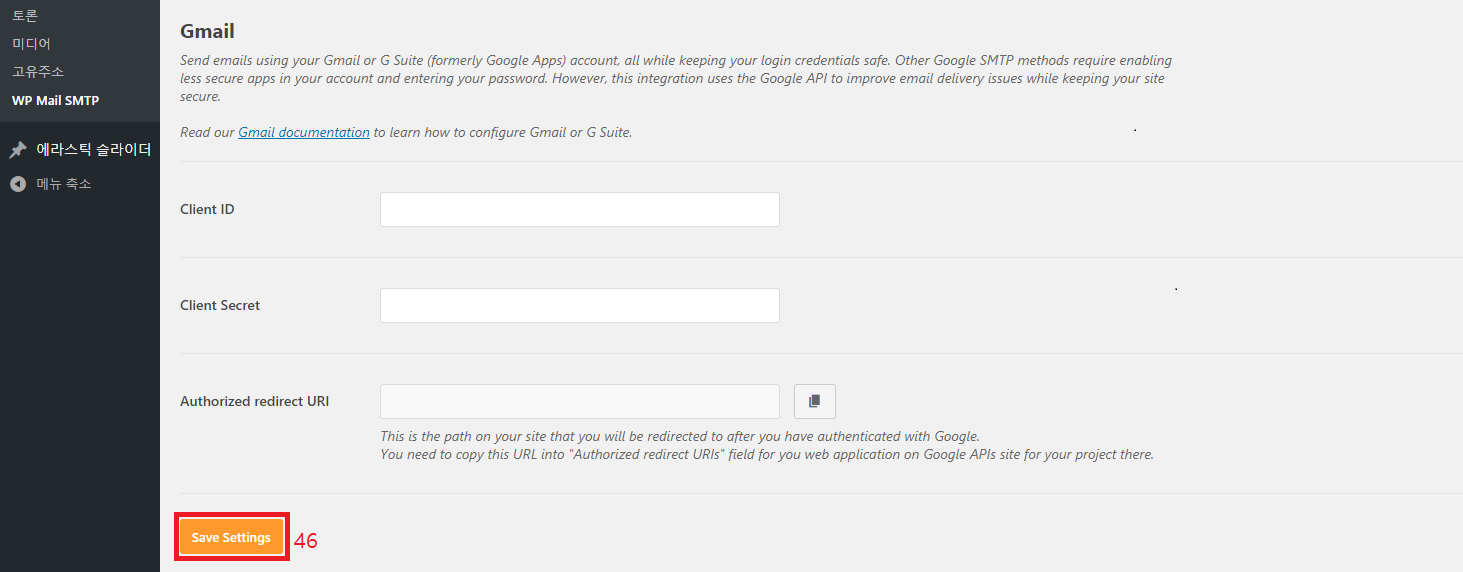Focus the Client ID text field
The image size is (1463, 572).
tap(580, 210)
